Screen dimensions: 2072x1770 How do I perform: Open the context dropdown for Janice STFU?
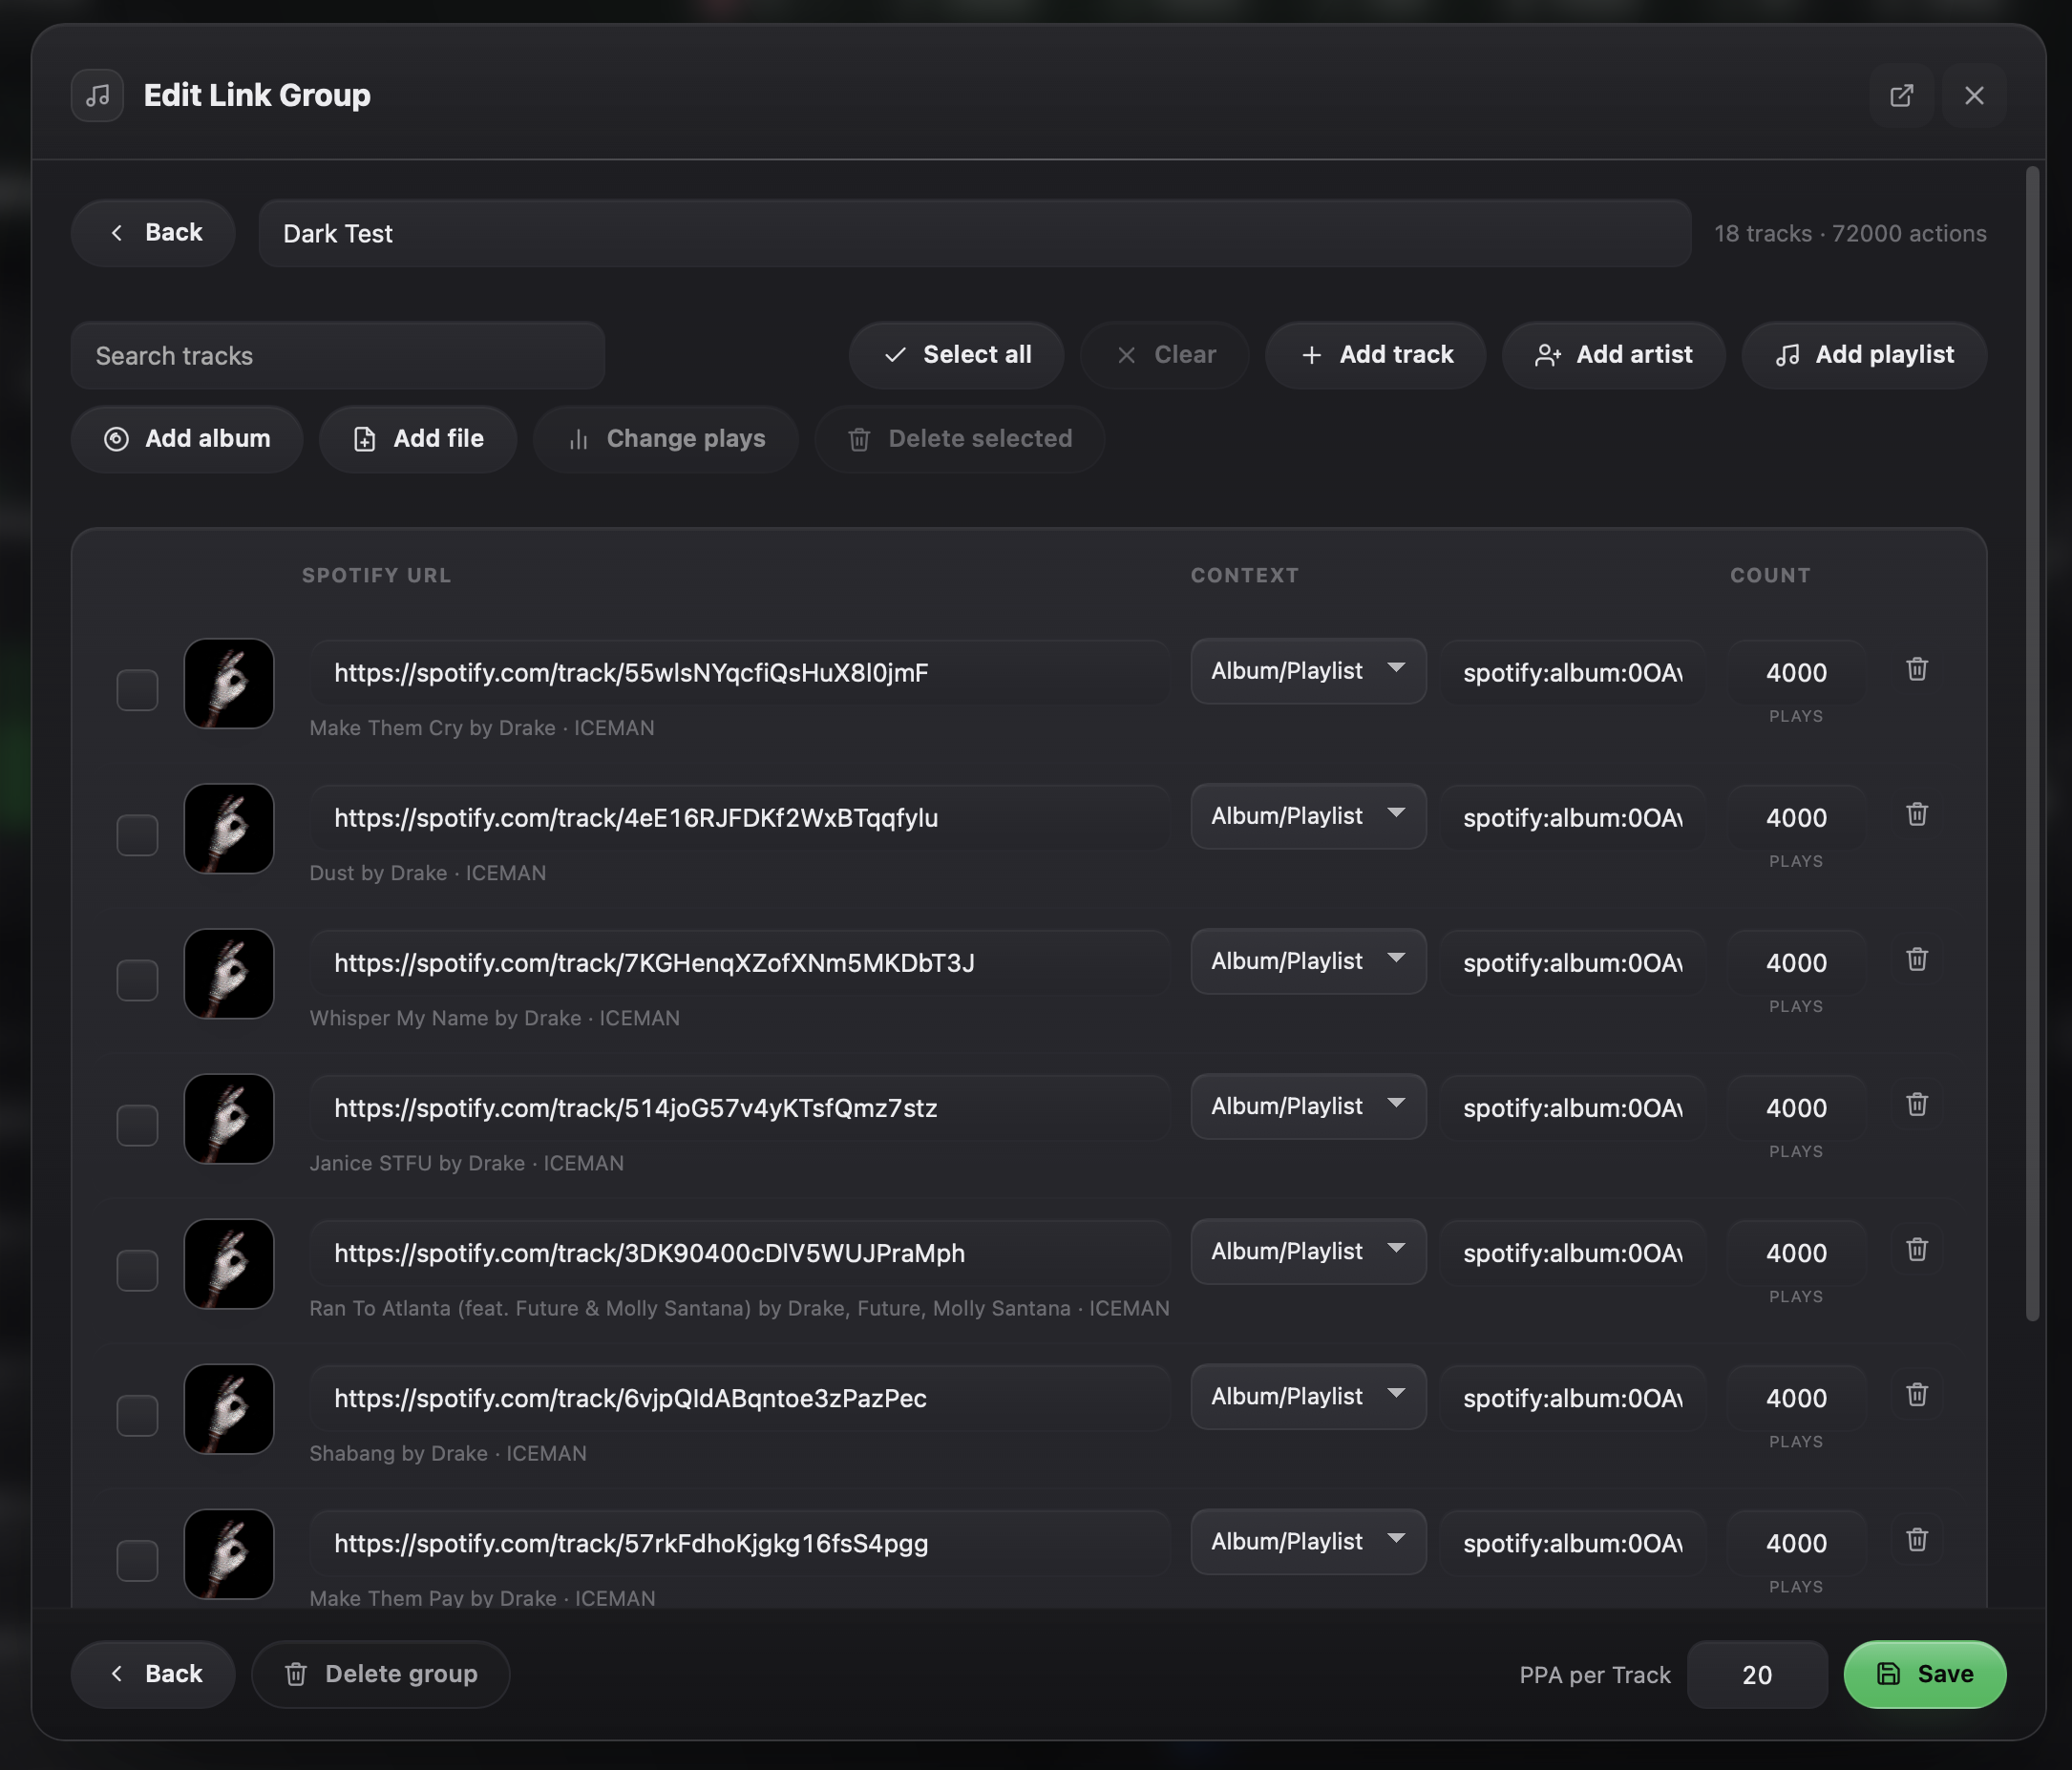pyautogui.click(x=1308, y=1106)
